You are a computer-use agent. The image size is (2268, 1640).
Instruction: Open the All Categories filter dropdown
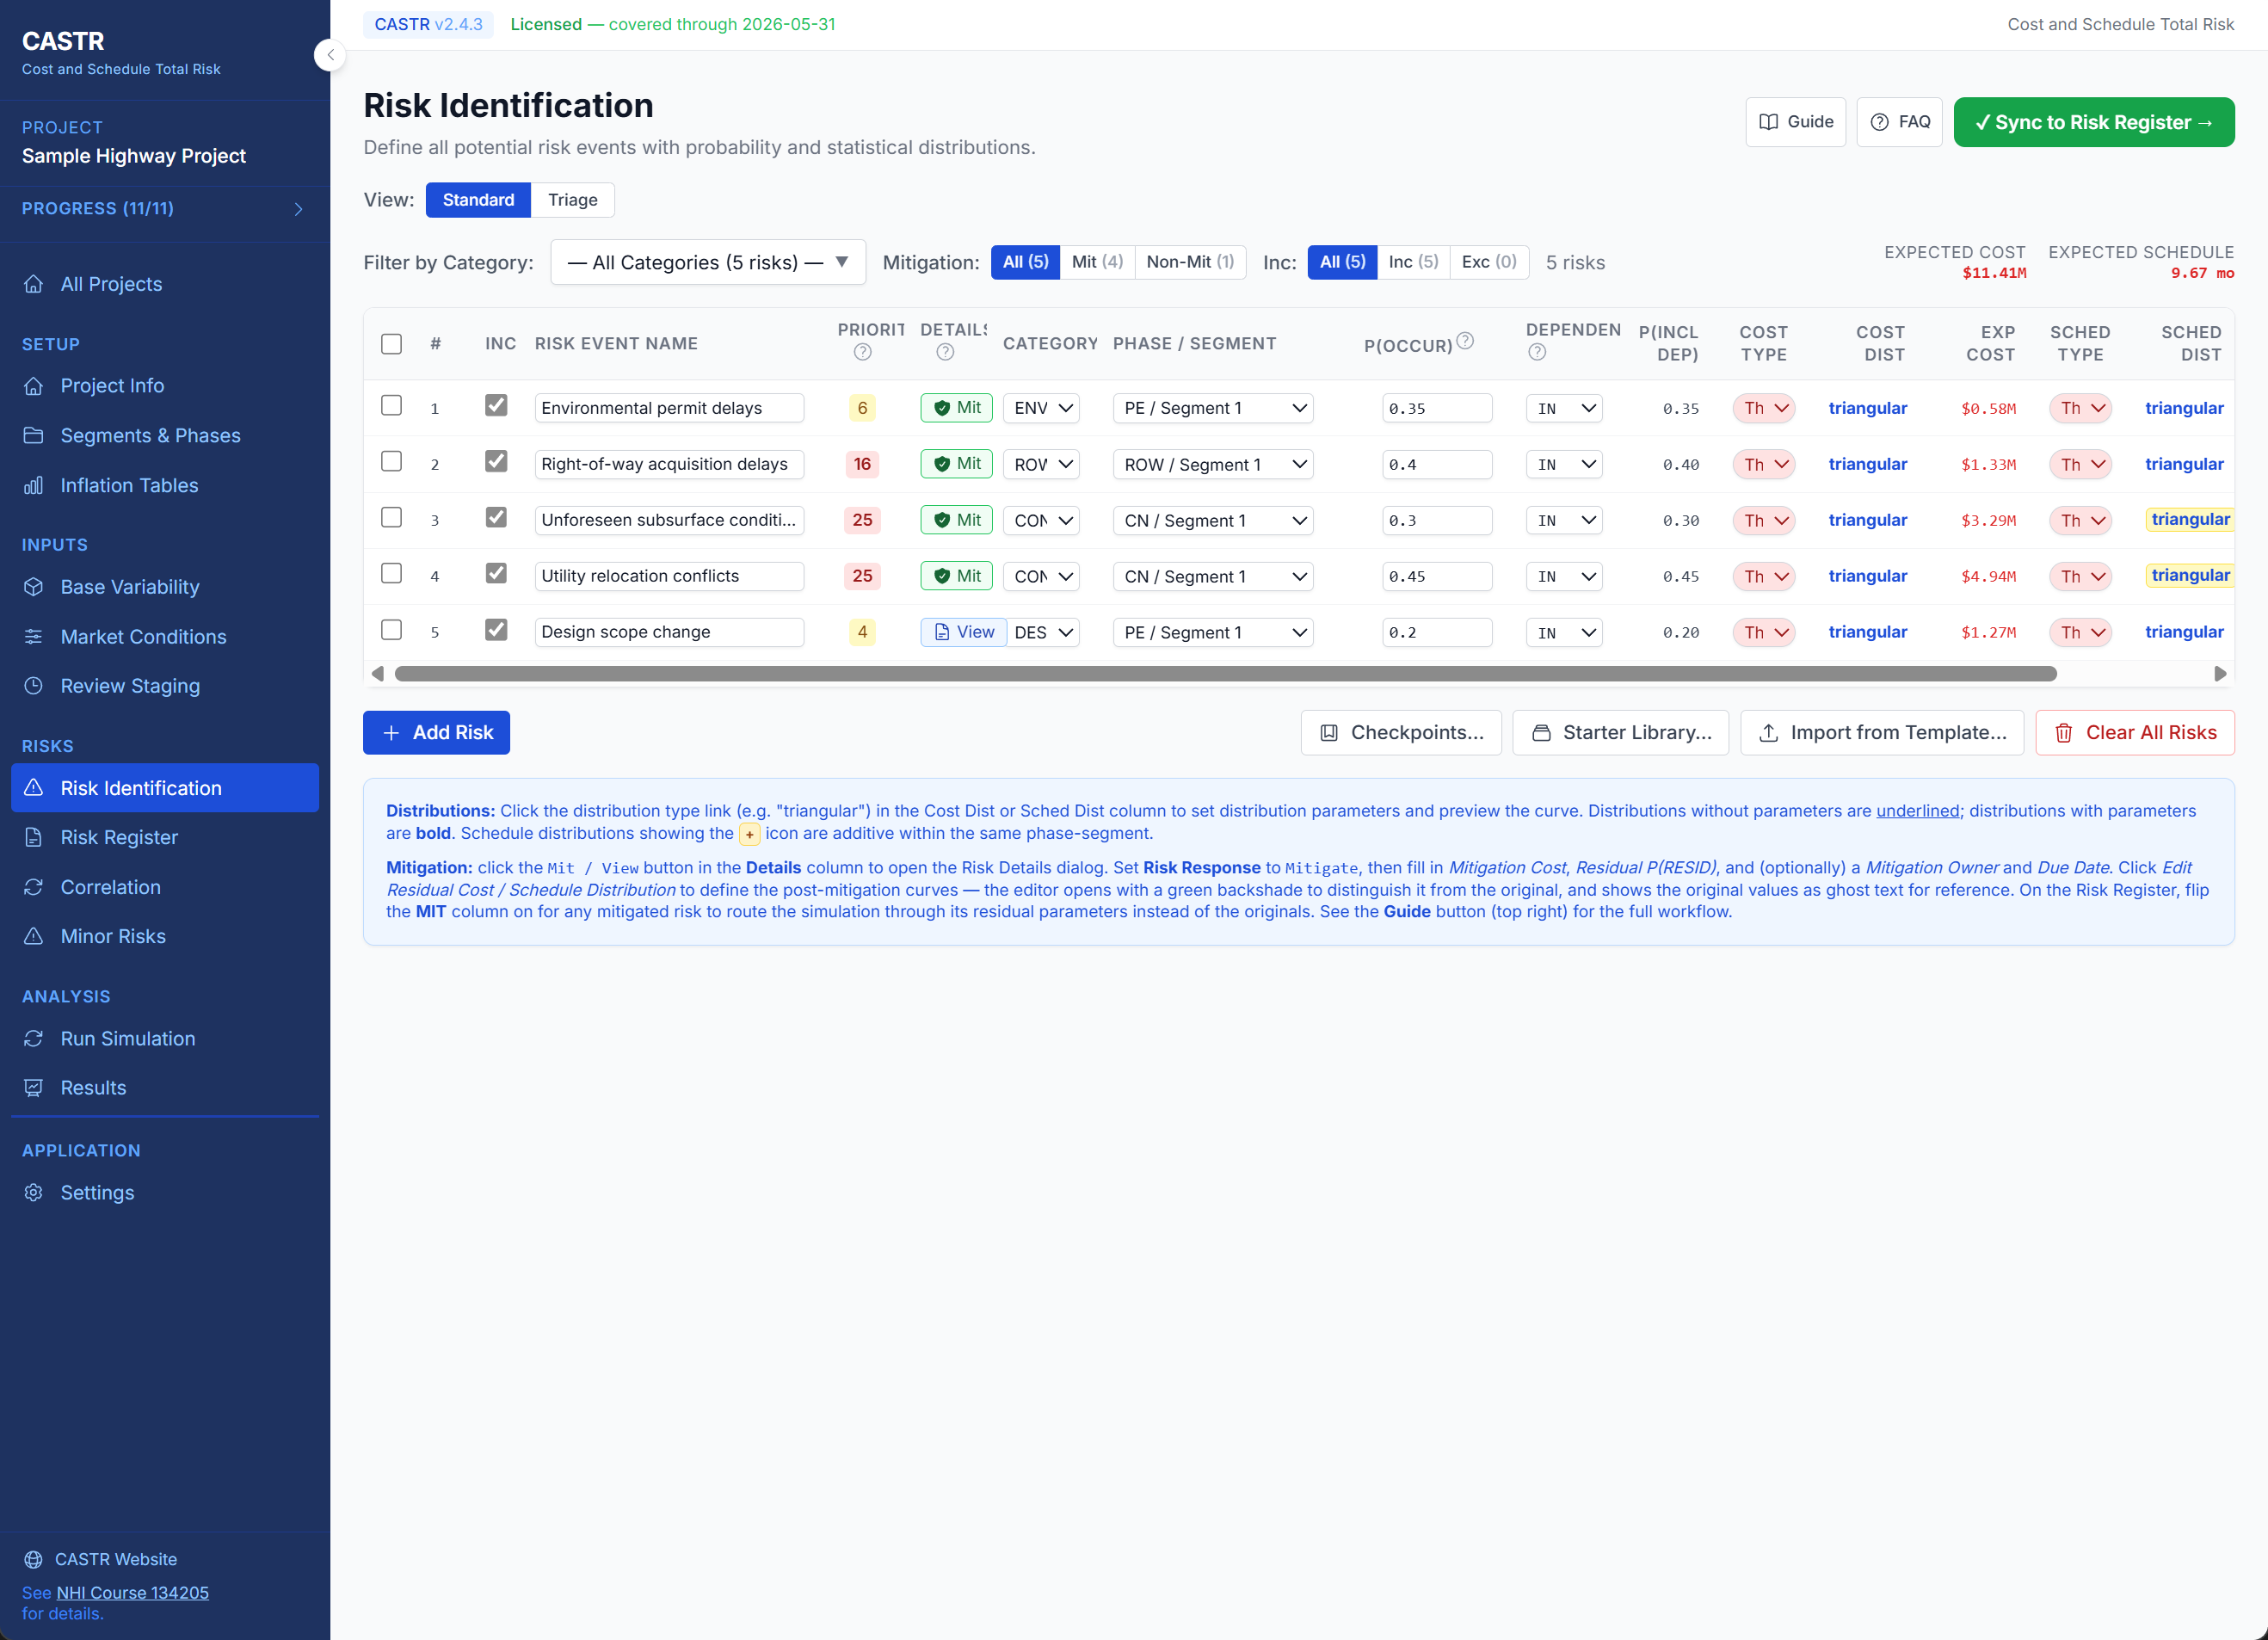tap(707, 262)
